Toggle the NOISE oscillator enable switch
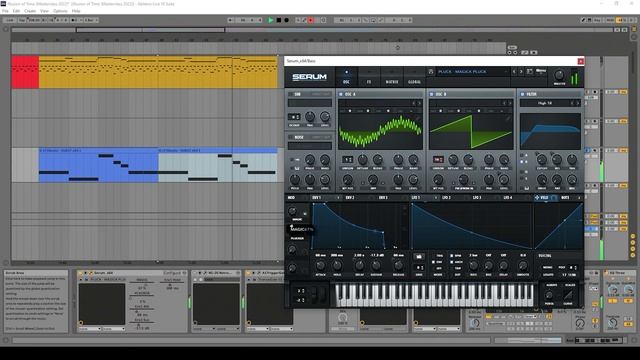 291,137
